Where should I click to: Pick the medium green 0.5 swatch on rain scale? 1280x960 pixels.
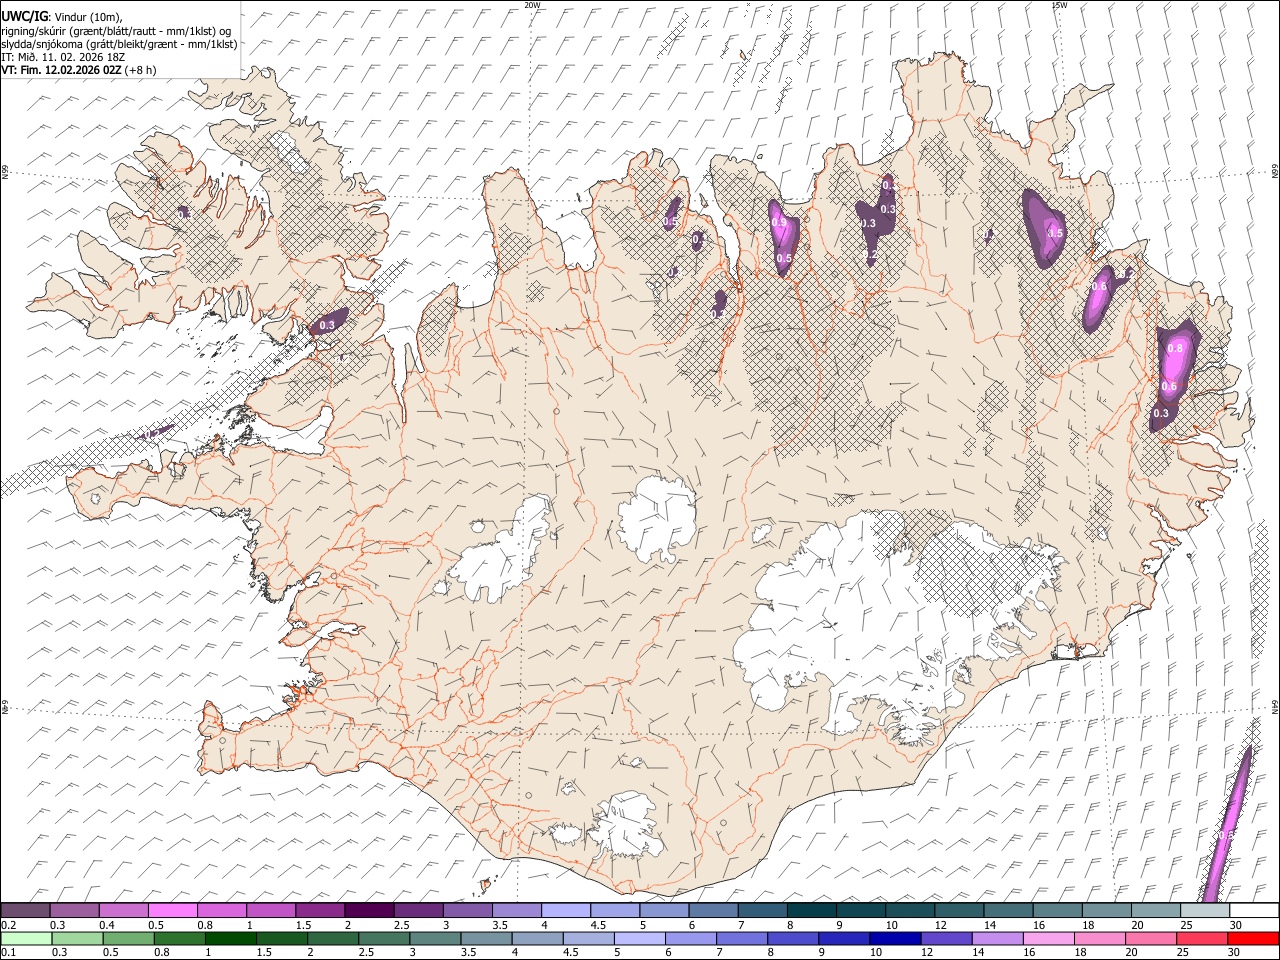pyautogui.click(x=128, y=938)
